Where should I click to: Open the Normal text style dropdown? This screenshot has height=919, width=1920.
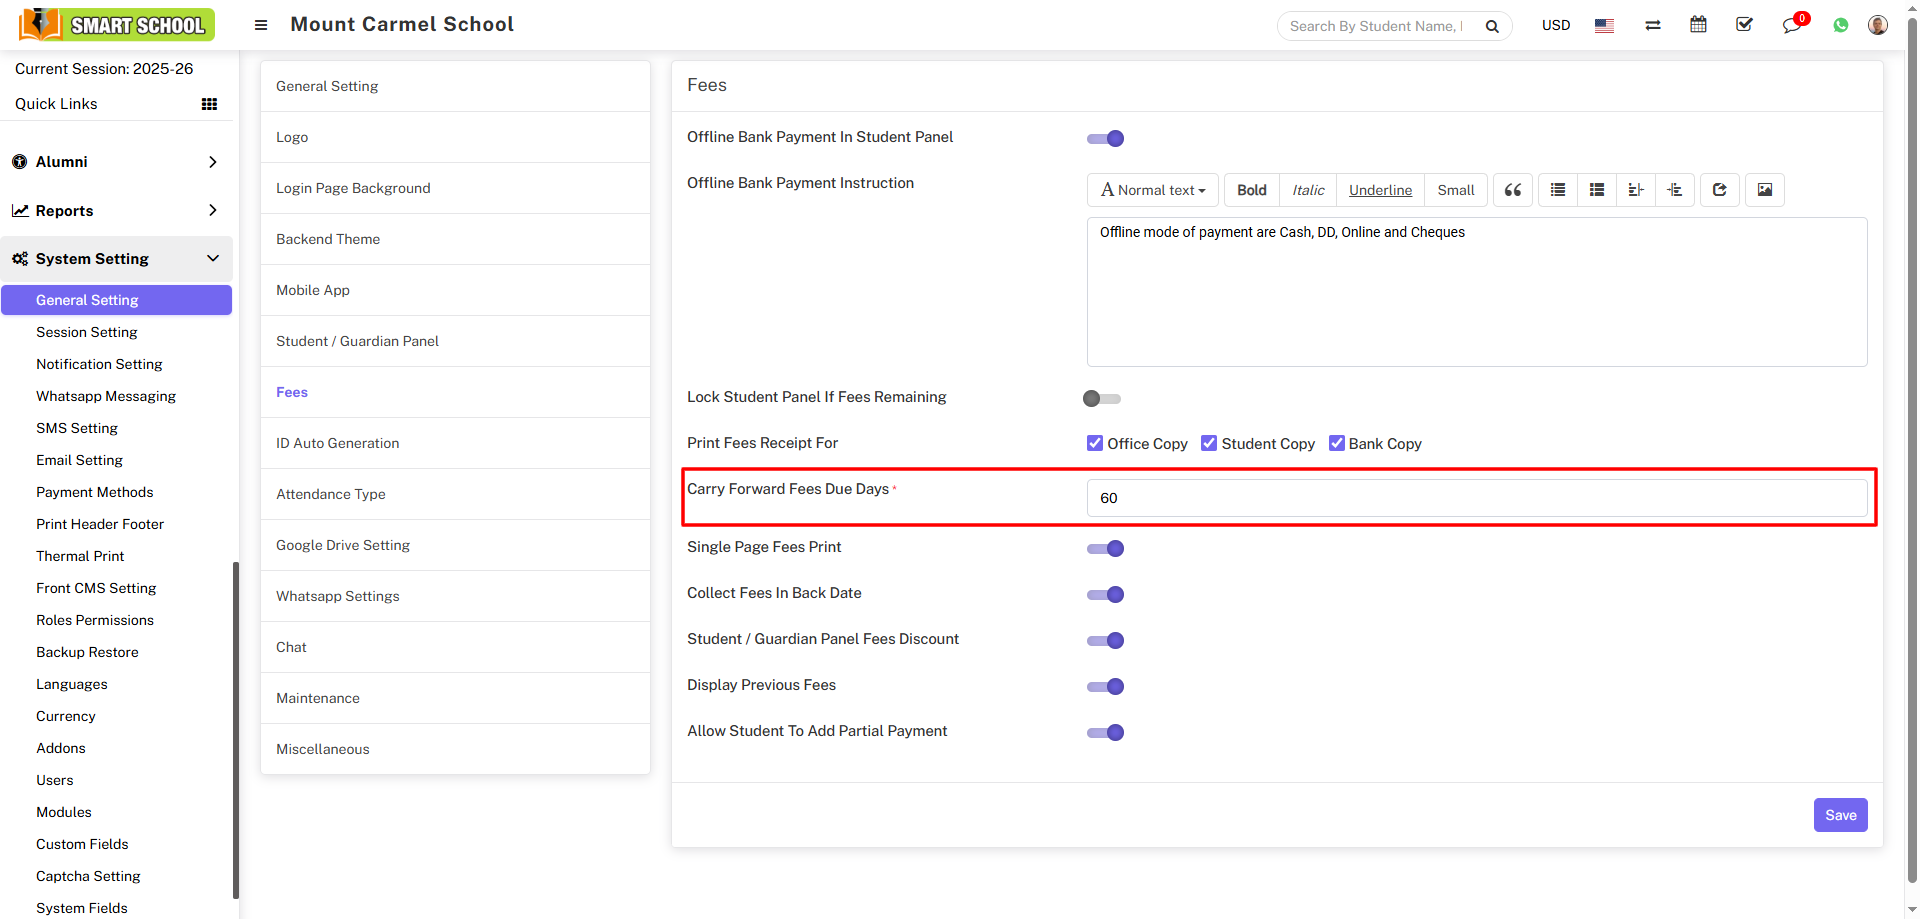(1152, 190)
